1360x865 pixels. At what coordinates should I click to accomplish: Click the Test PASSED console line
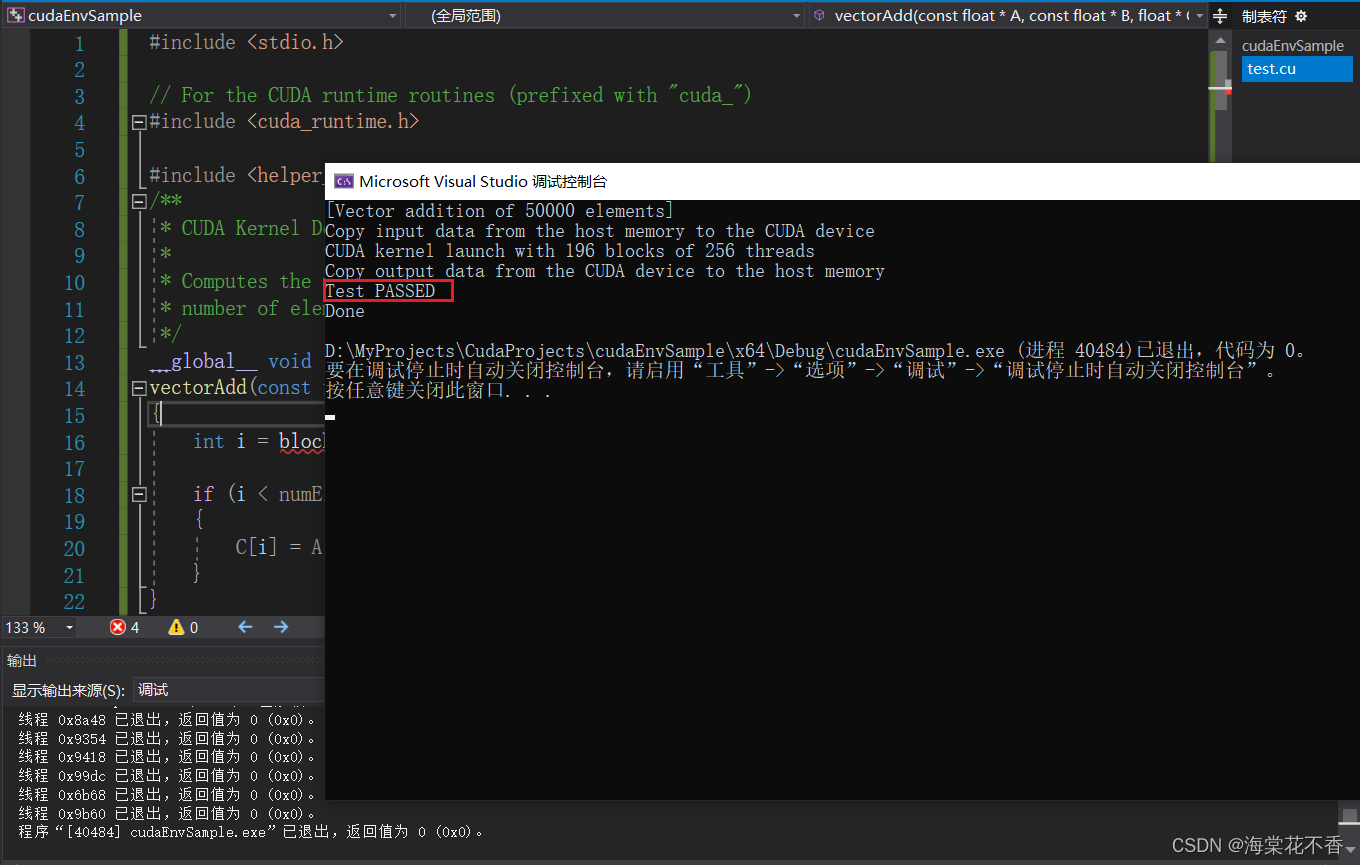coord(380,291)
